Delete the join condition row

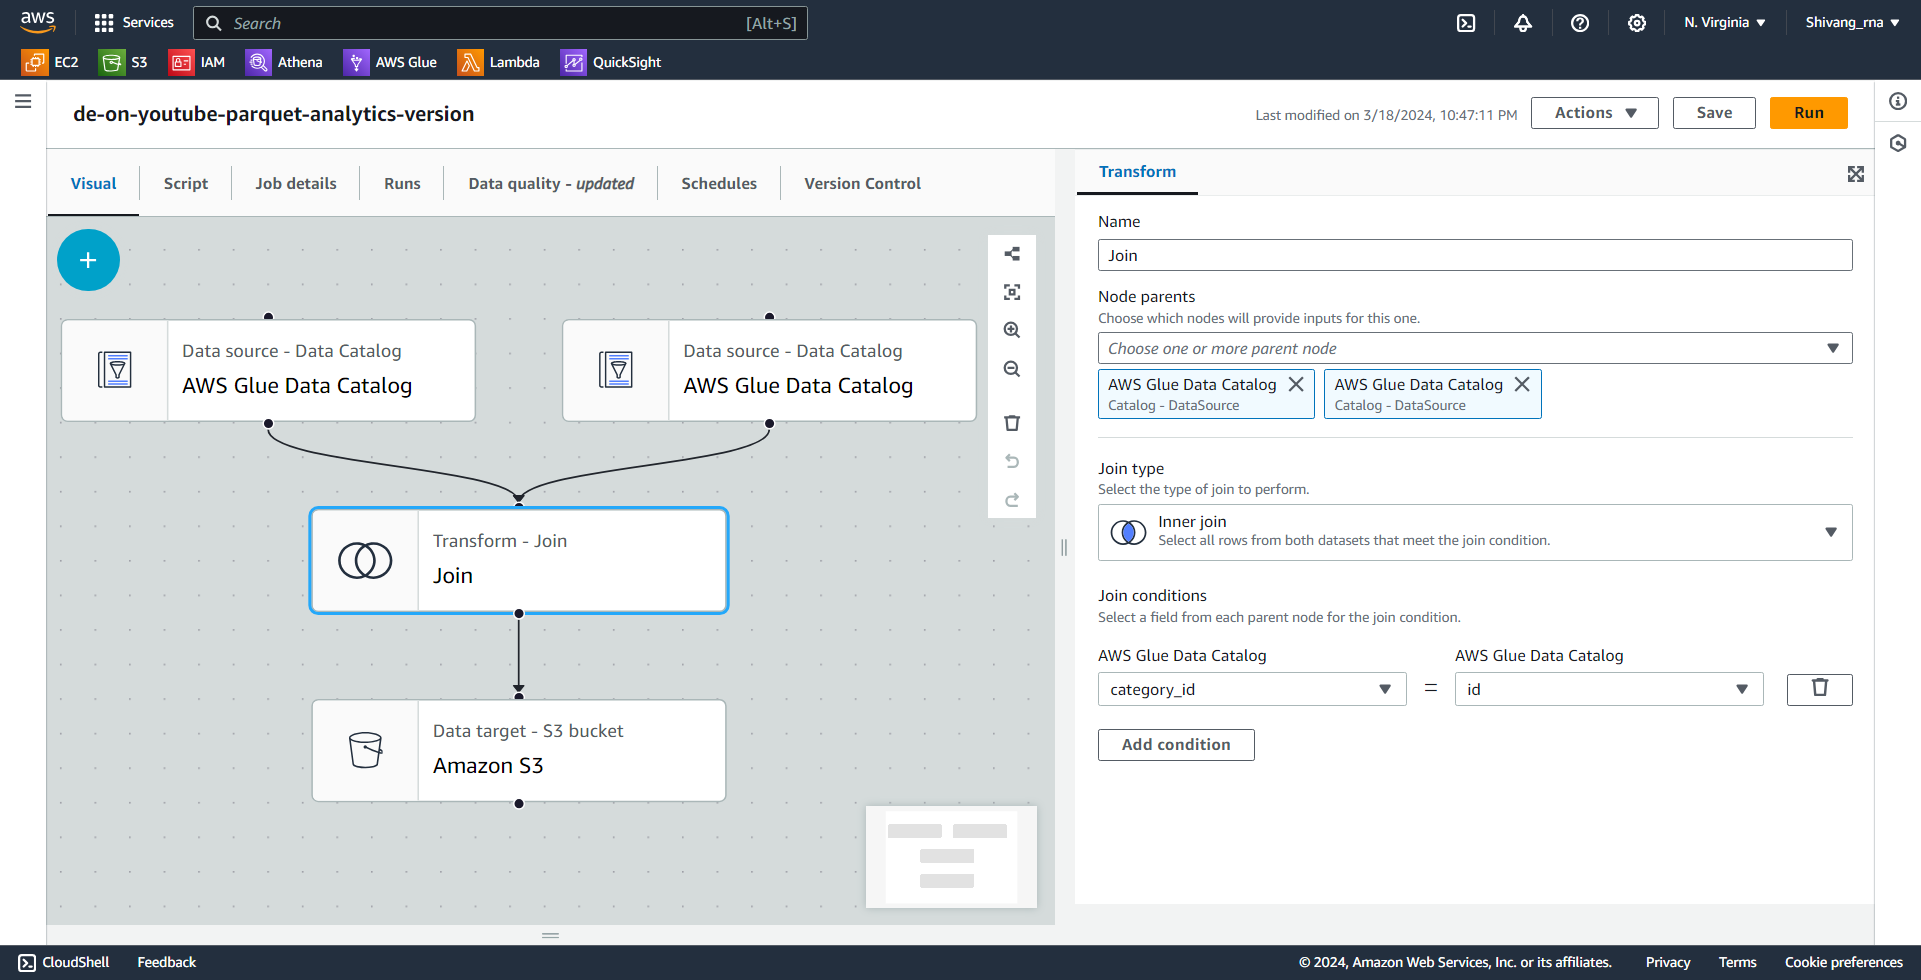pyautogui.click(x=1820, y=689)
